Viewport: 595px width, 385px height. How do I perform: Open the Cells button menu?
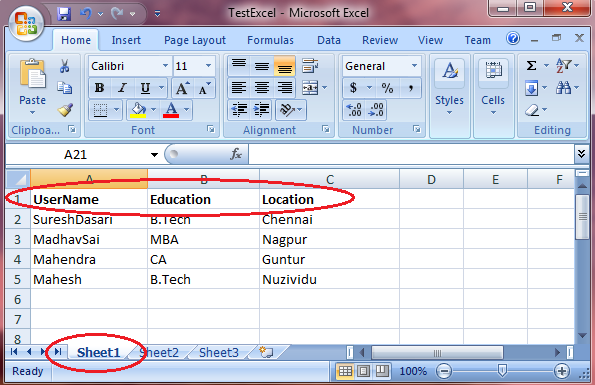coord(493,87)
